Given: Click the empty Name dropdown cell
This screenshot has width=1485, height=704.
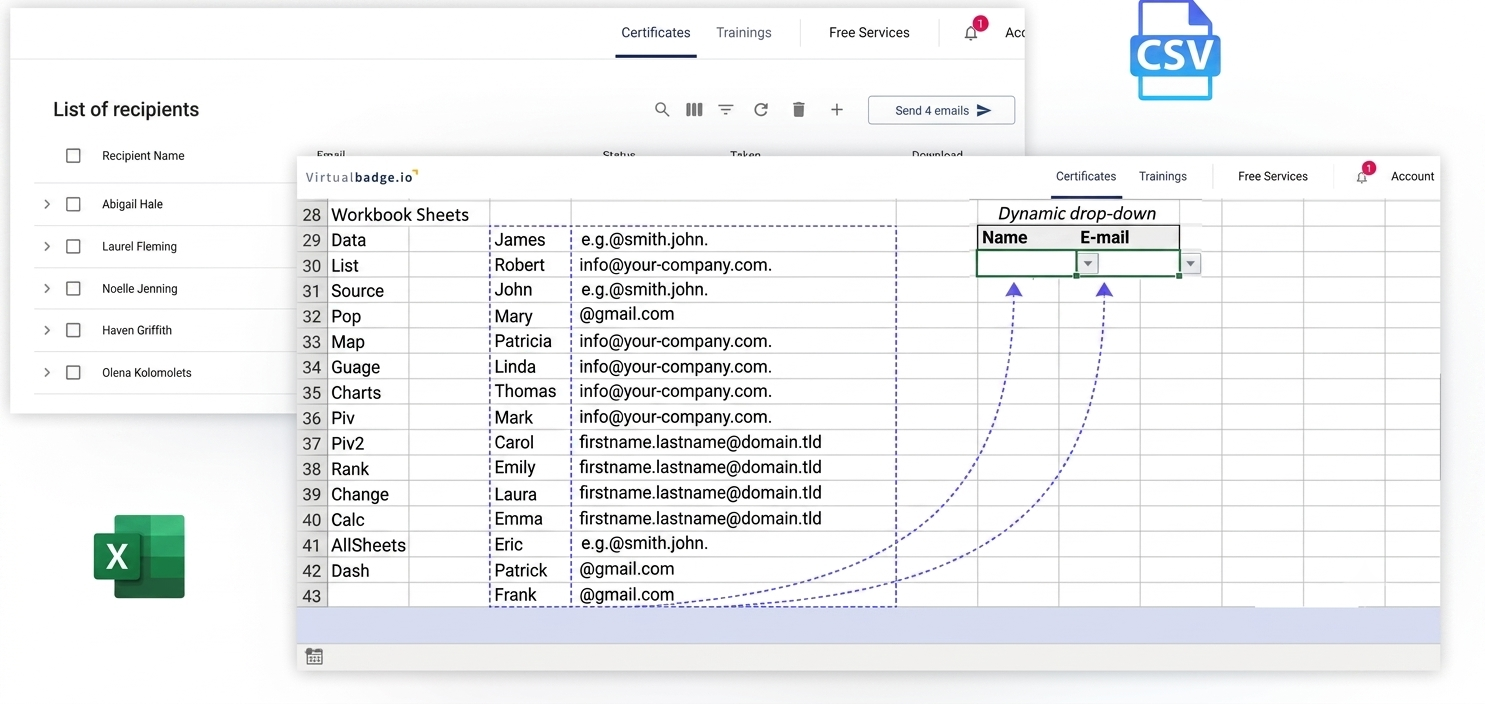Looking at the screenshot, I should click(1027, 264).
